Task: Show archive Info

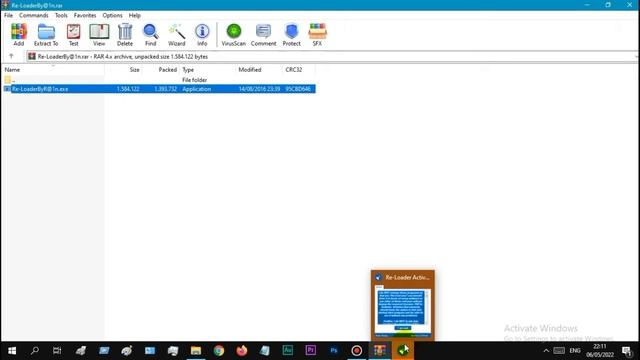Action: tap(202, 35)
